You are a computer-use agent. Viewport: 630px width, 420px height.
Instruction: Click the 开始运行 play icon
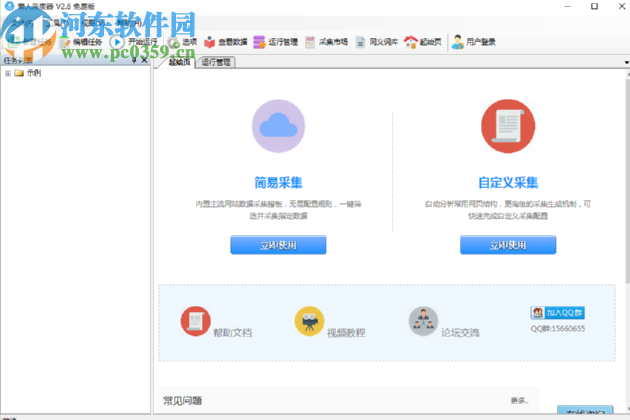click(x=117, y=42)
